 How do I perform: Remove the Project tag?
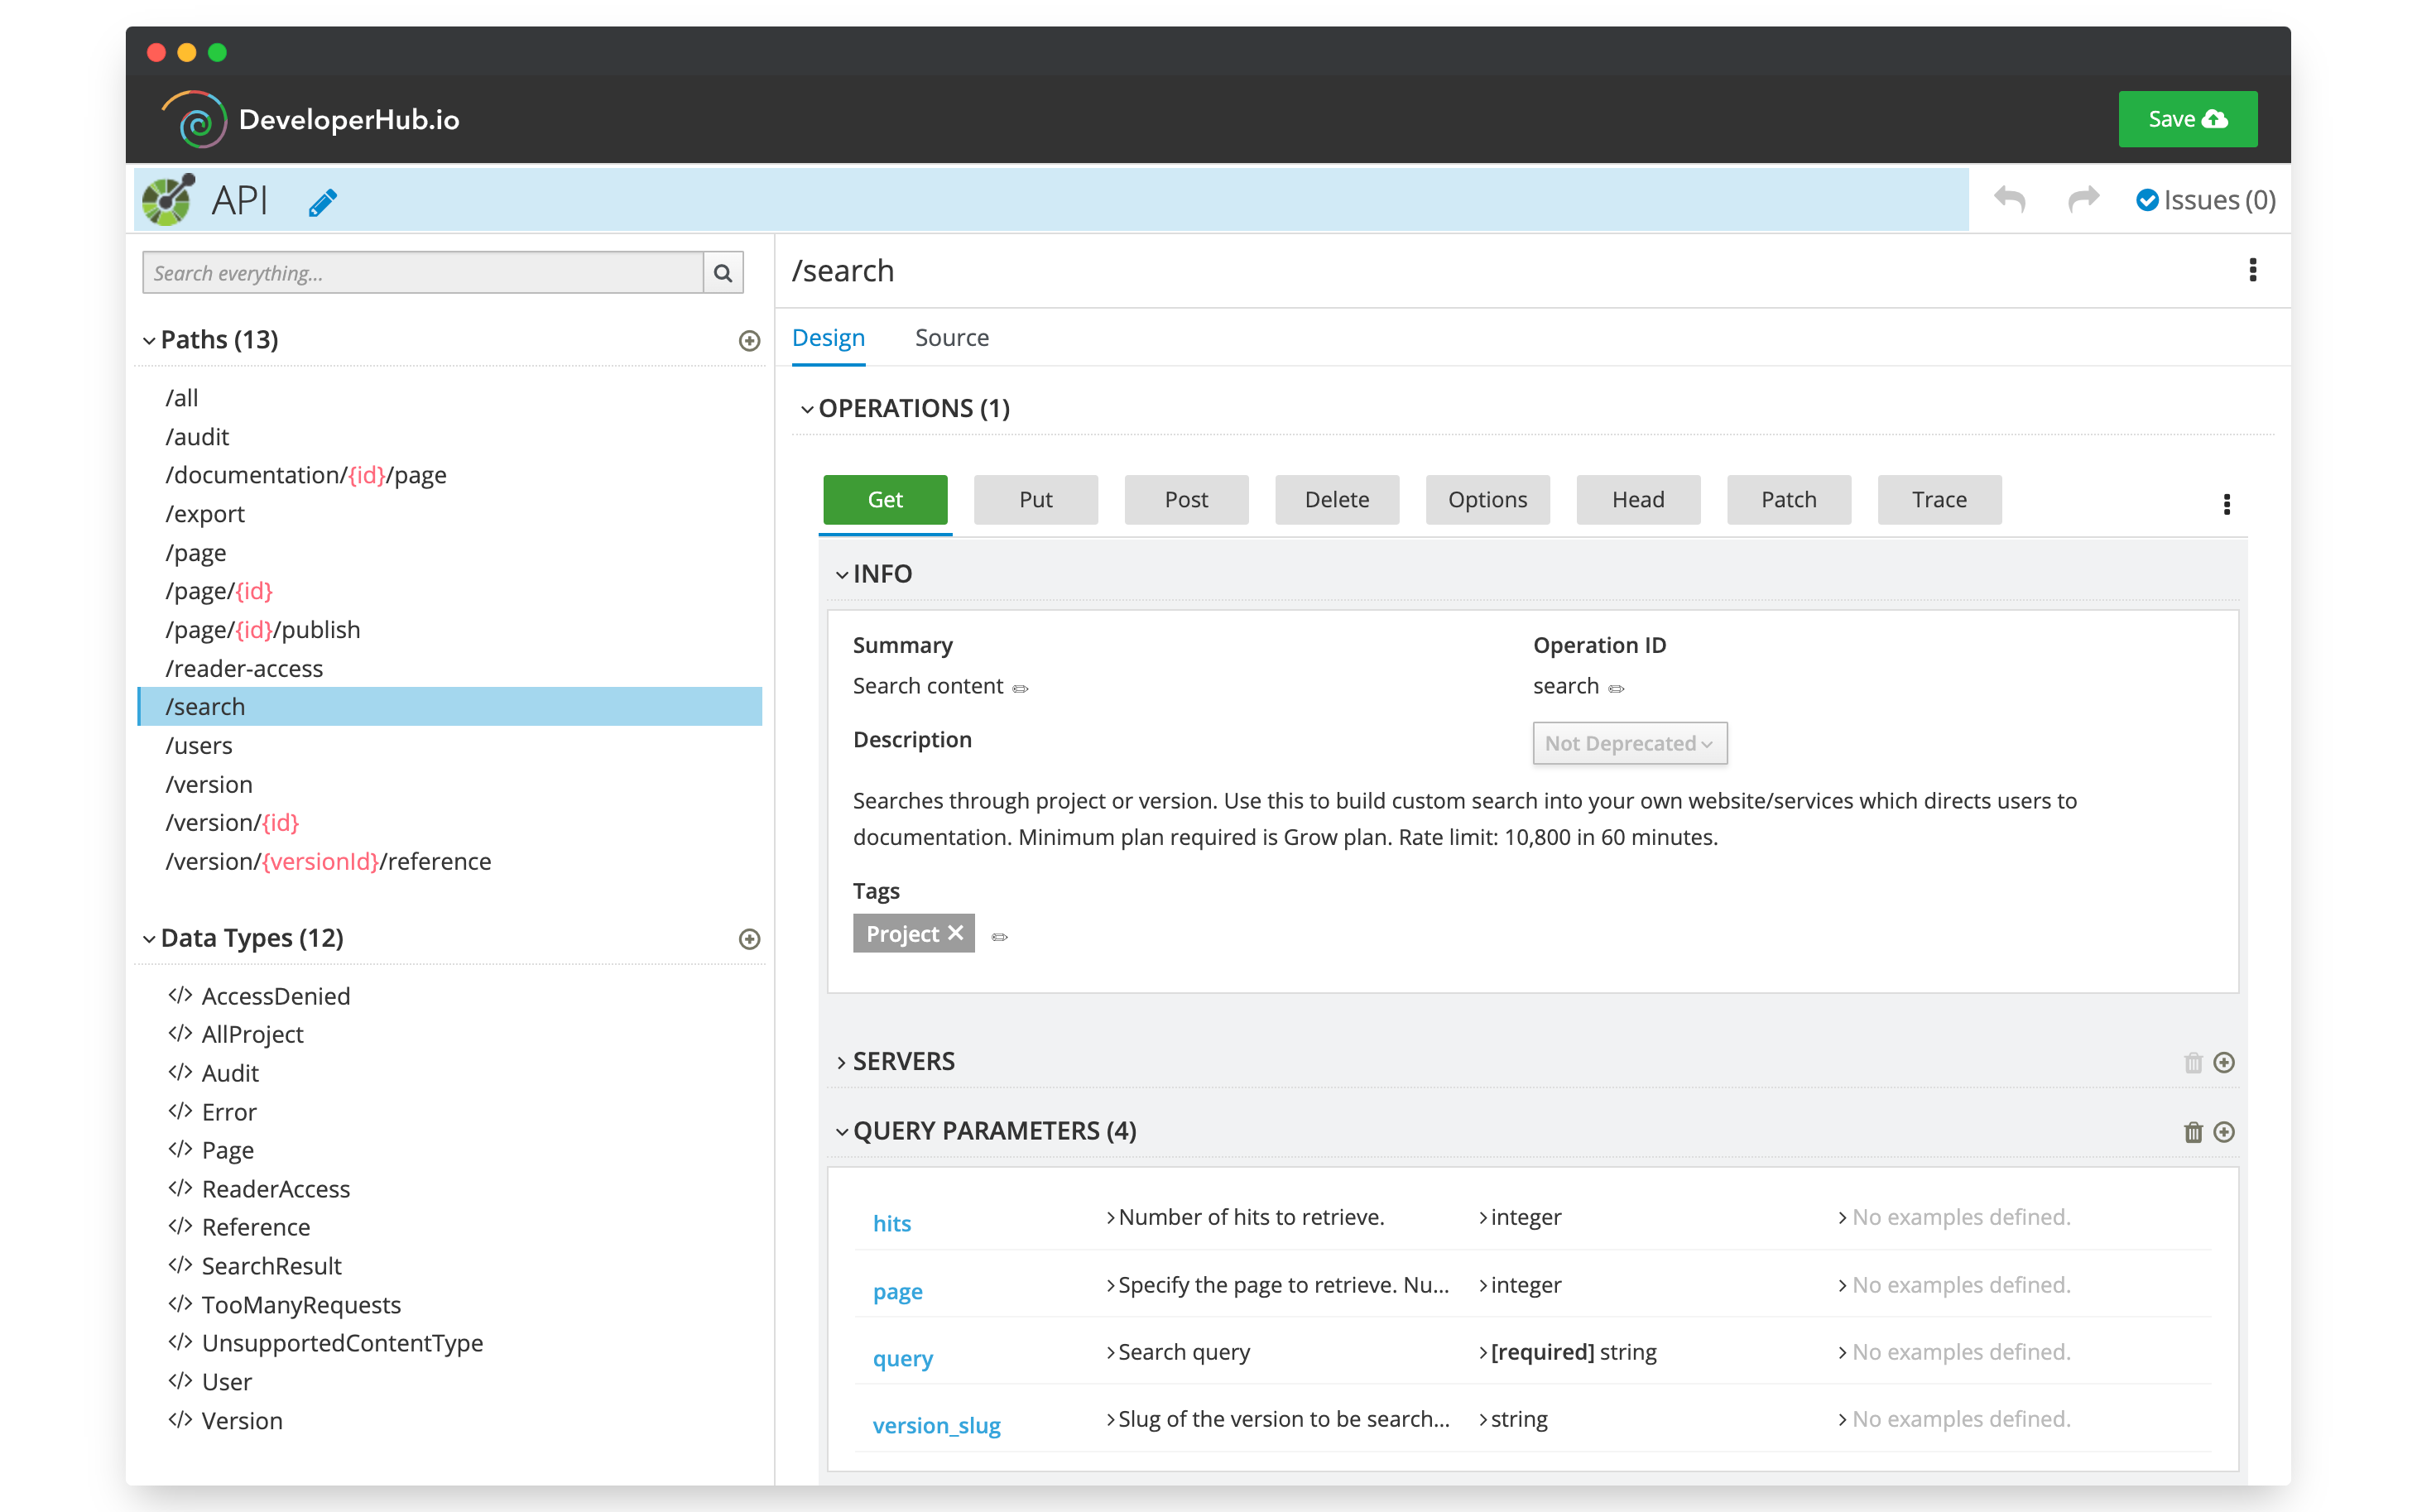click(x=955, y=933)
